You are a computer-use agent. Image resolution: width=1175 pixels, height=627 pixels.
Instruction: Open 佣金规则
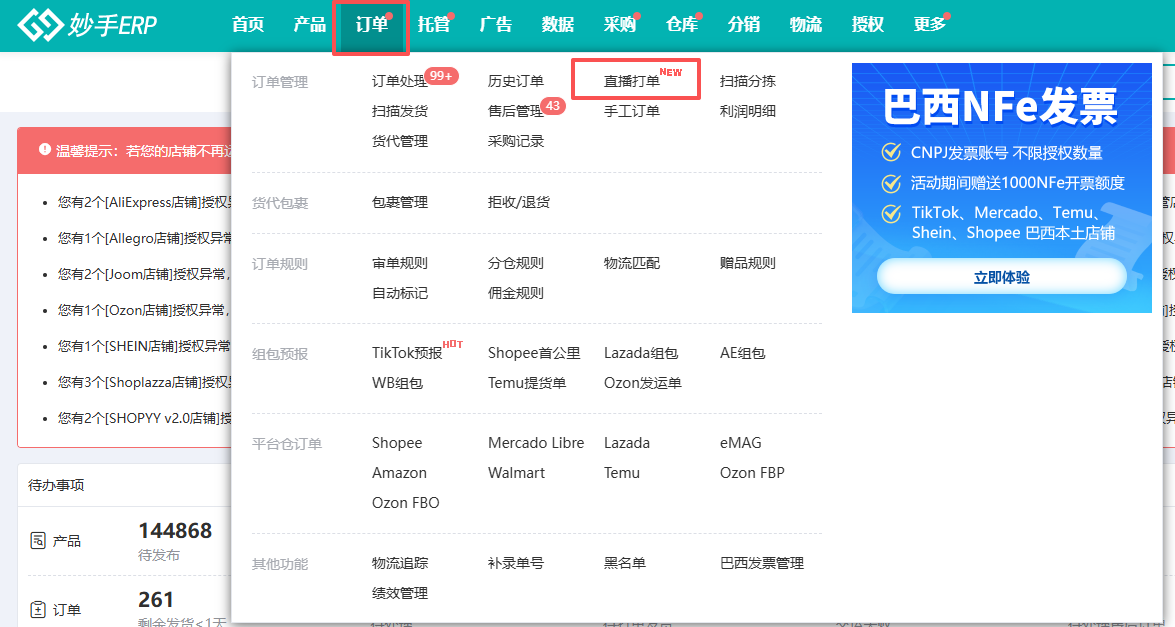[516, 293]
